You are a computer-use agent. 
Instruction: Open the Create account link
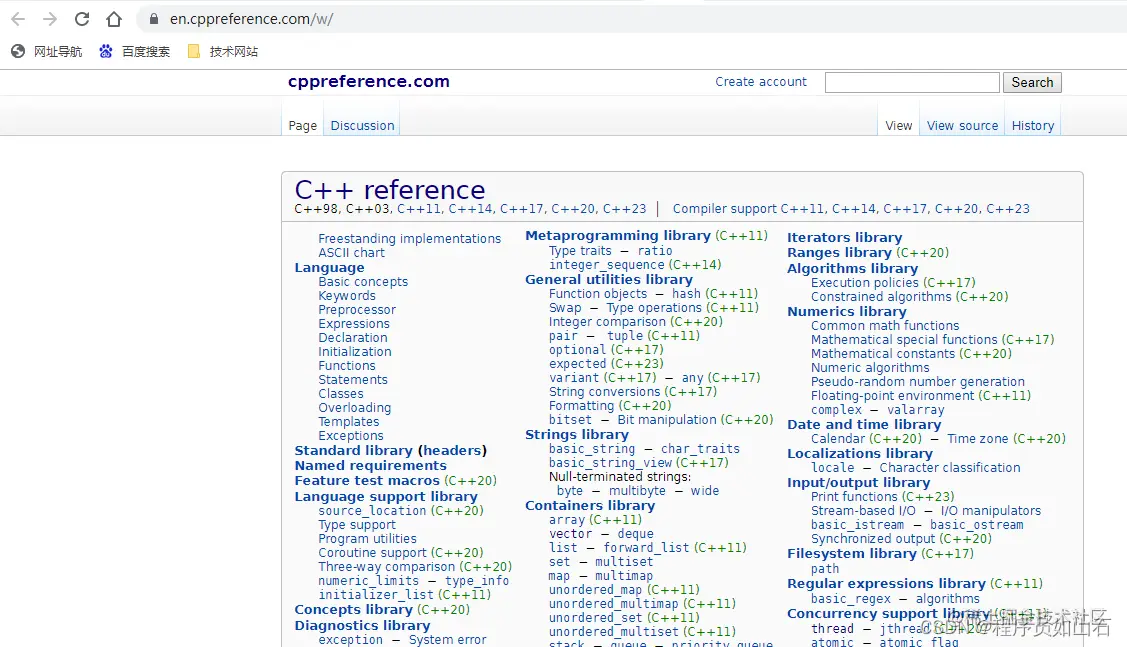760,82
